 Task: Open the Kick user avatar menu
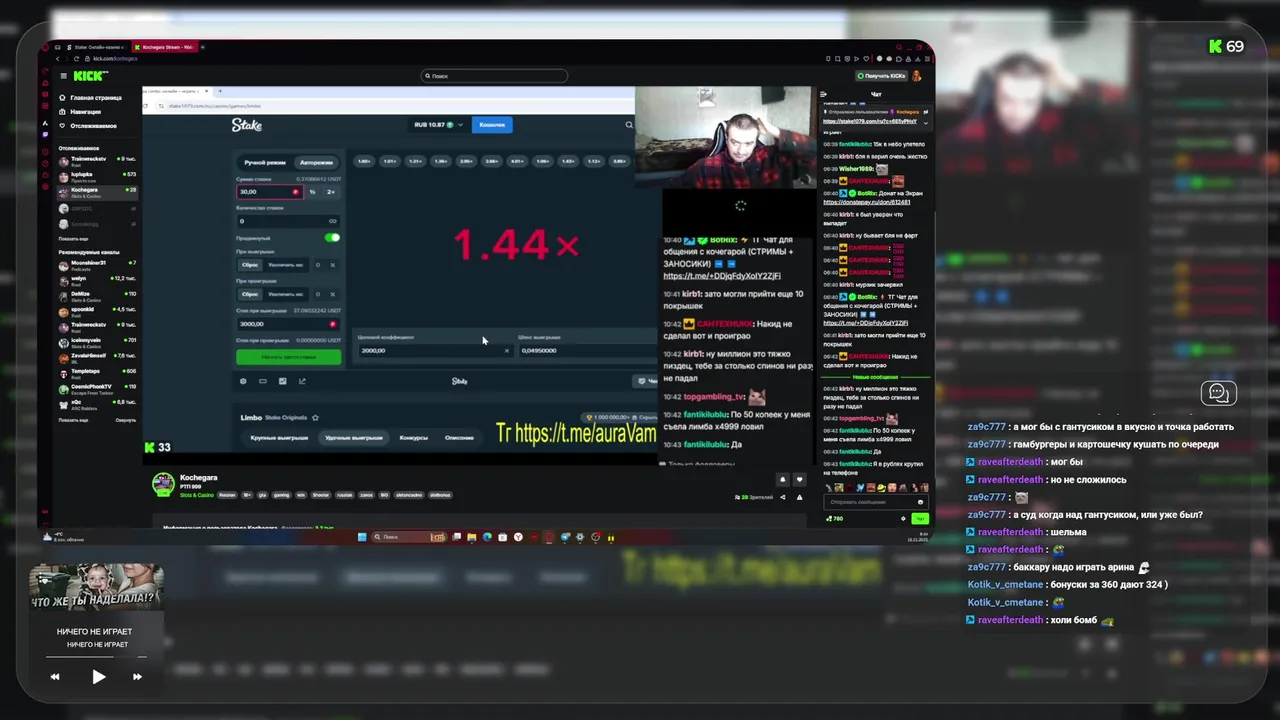[x=917, y=76]
